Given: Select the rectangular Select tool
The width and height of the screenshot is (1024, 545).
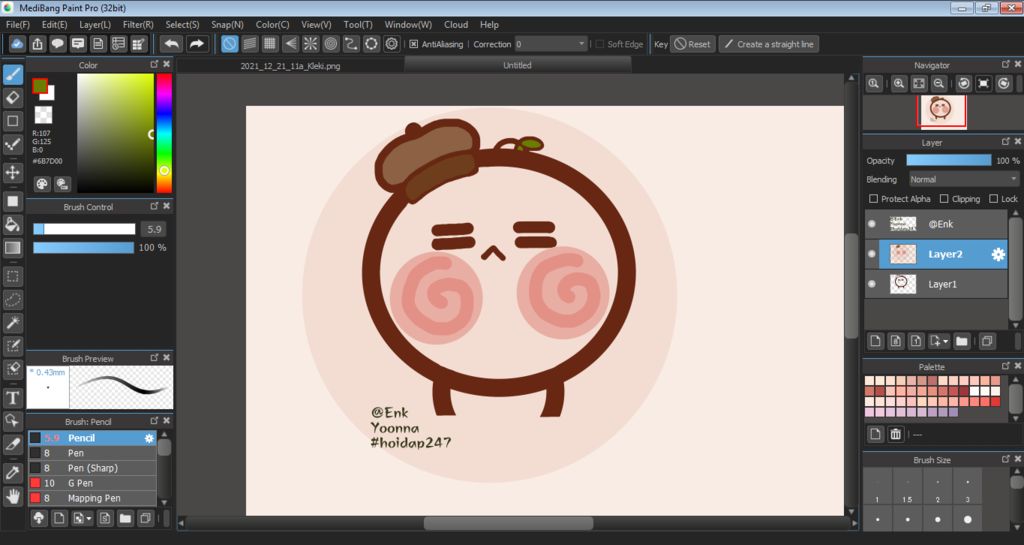Looking at the screenshot, I should point(12,276).
